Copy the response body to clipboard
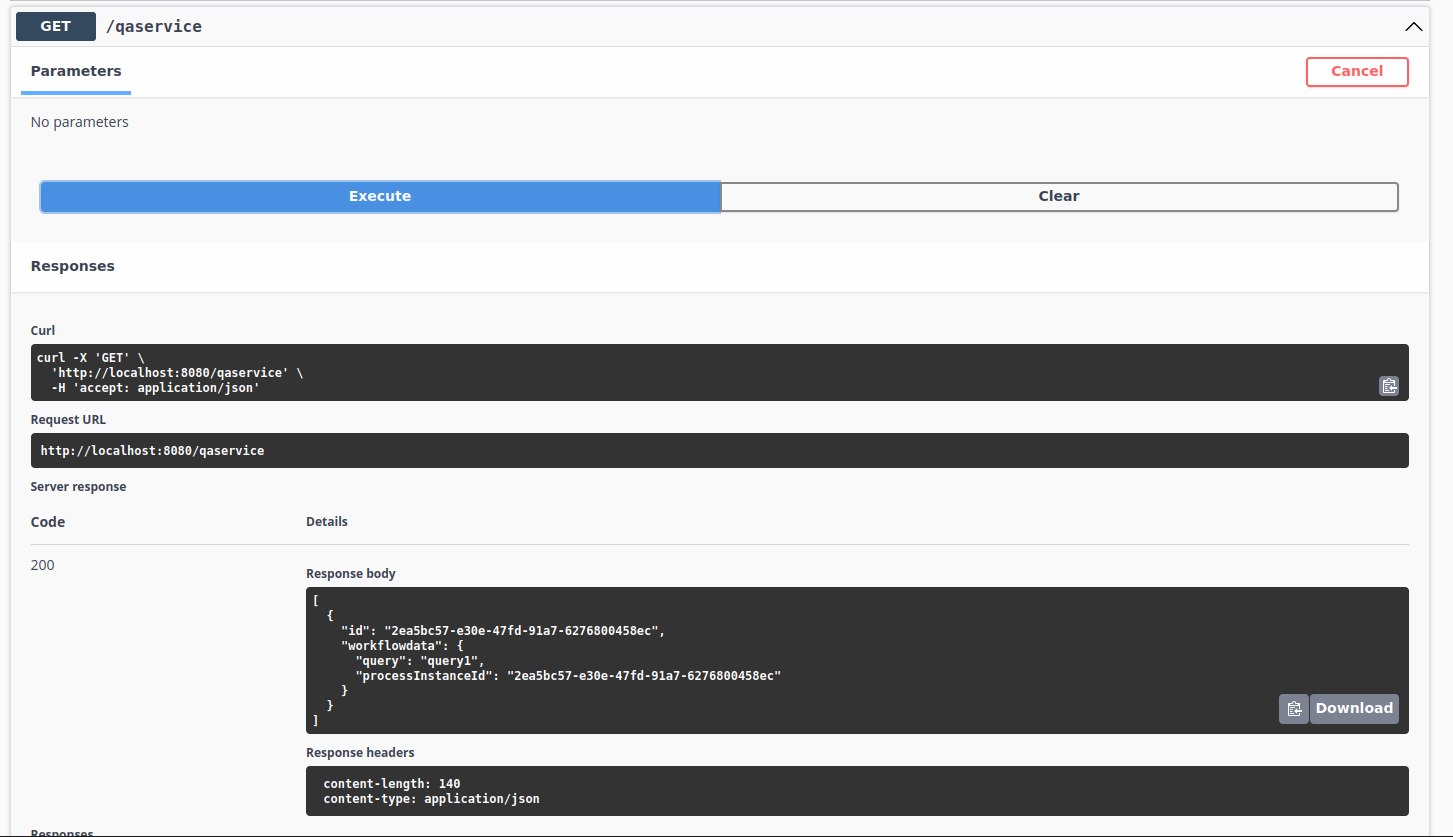 pos(1293,709)
